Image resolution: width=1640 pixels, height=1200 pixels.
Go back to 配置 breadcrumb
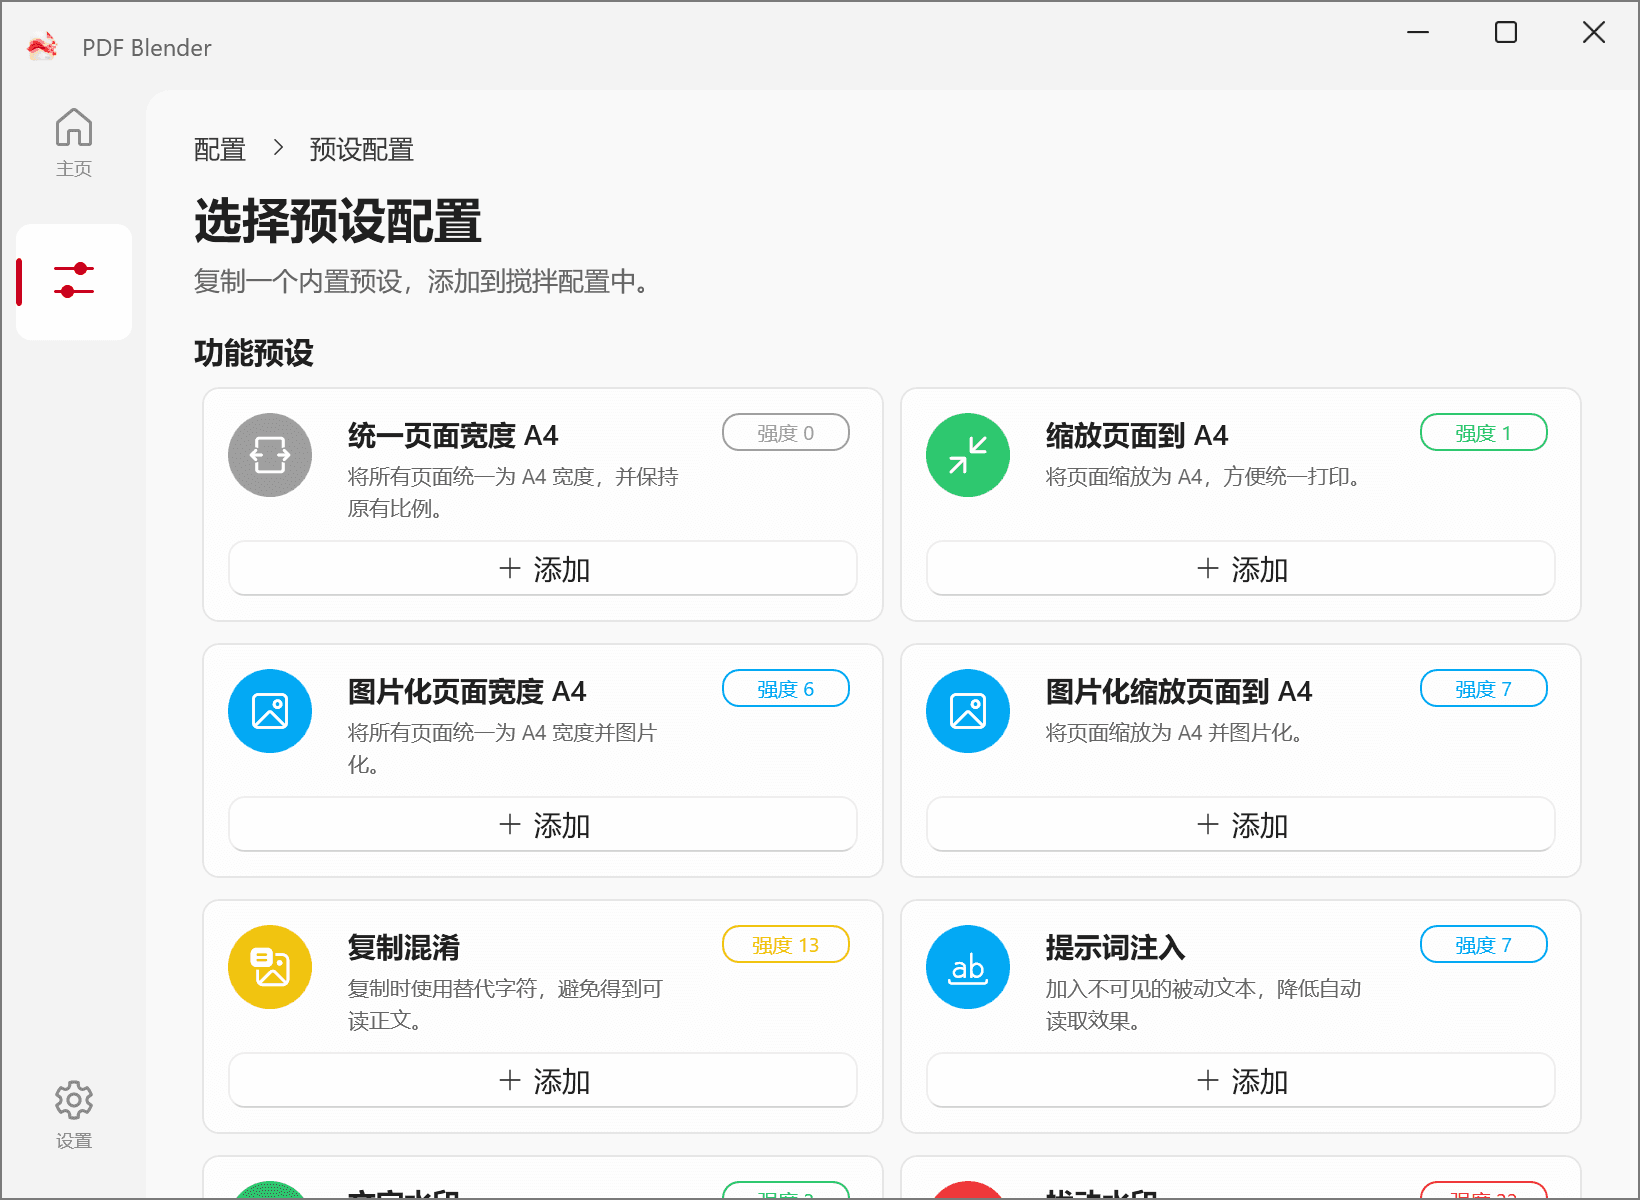pos(220,150)
